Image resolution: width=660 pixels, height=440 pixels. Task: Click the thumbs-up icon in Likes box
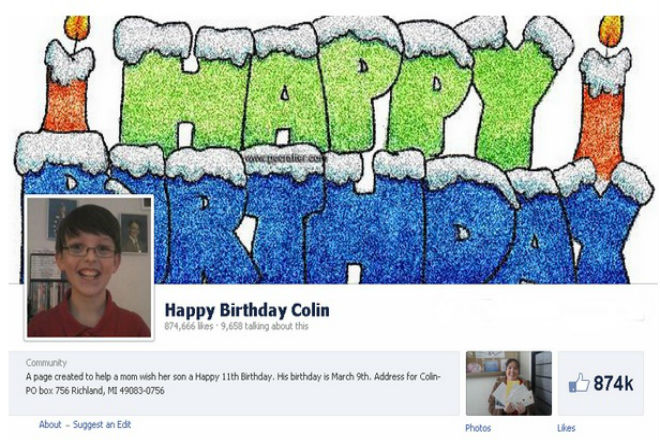[579, 383]
